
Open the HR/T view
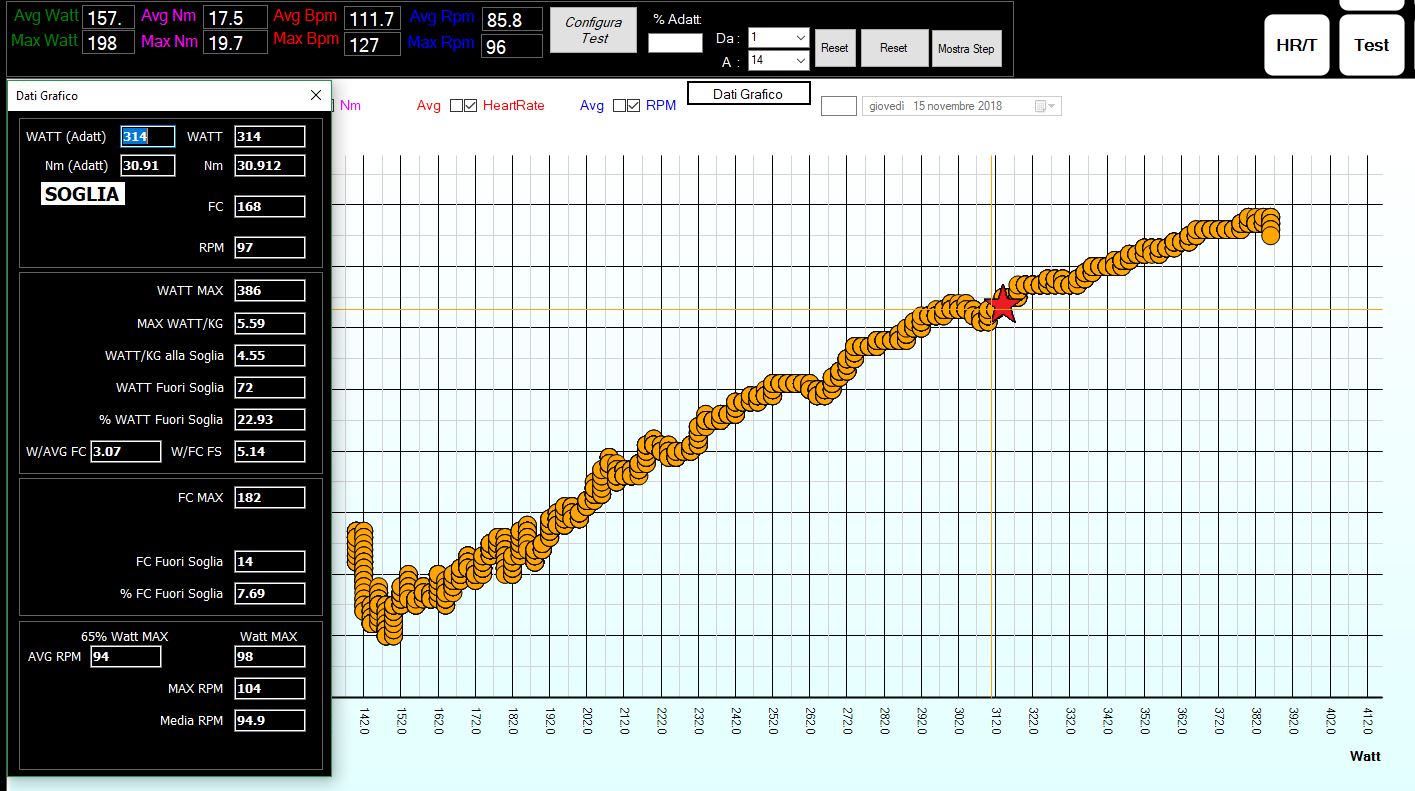pos(1297,45)
